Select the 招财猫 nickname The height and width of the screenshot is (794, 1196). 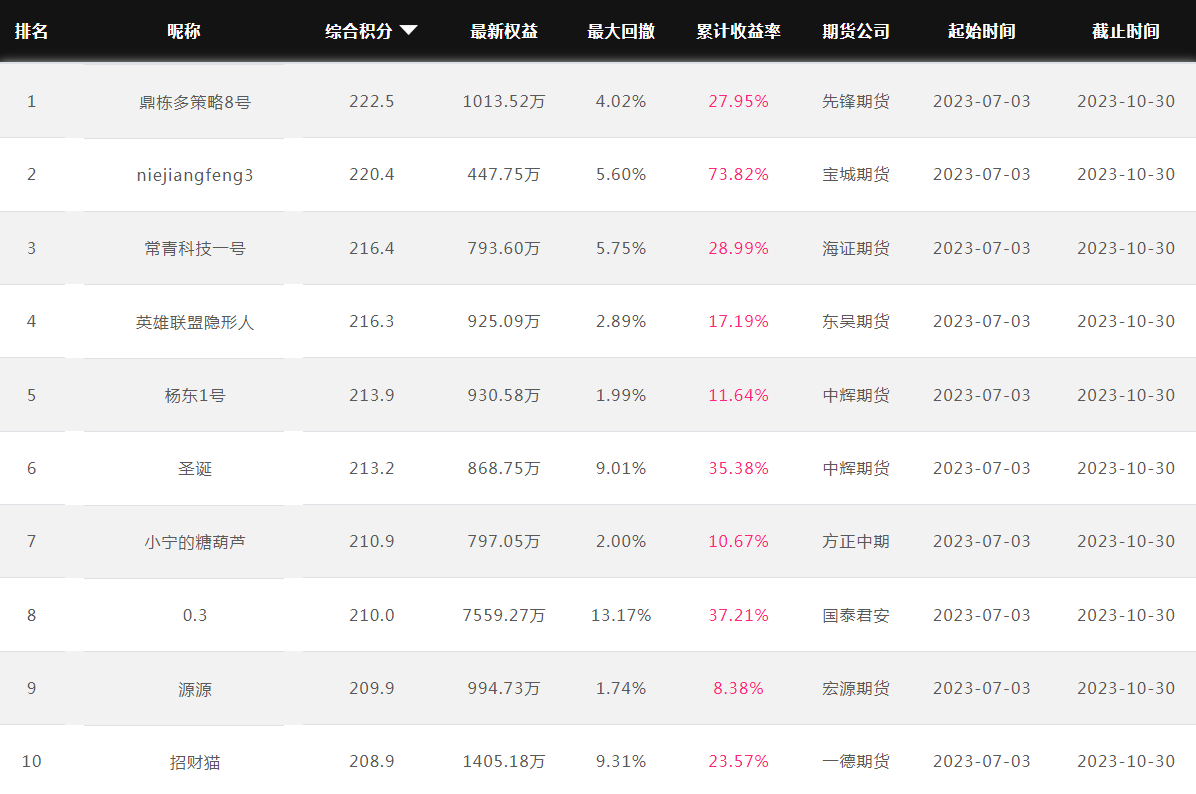point(195,762)
